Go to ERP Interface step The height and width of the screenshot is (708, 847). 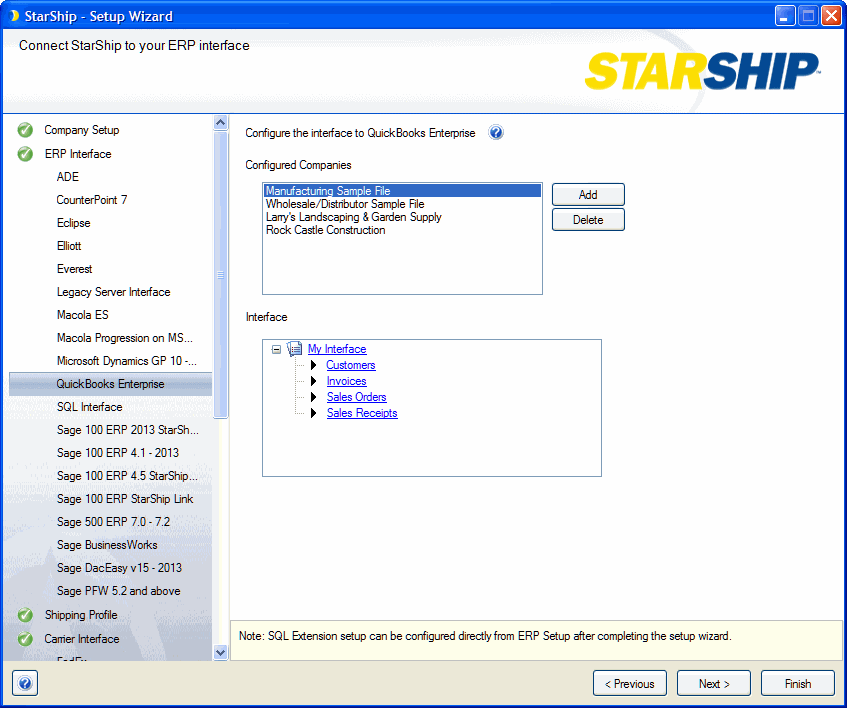78,154
